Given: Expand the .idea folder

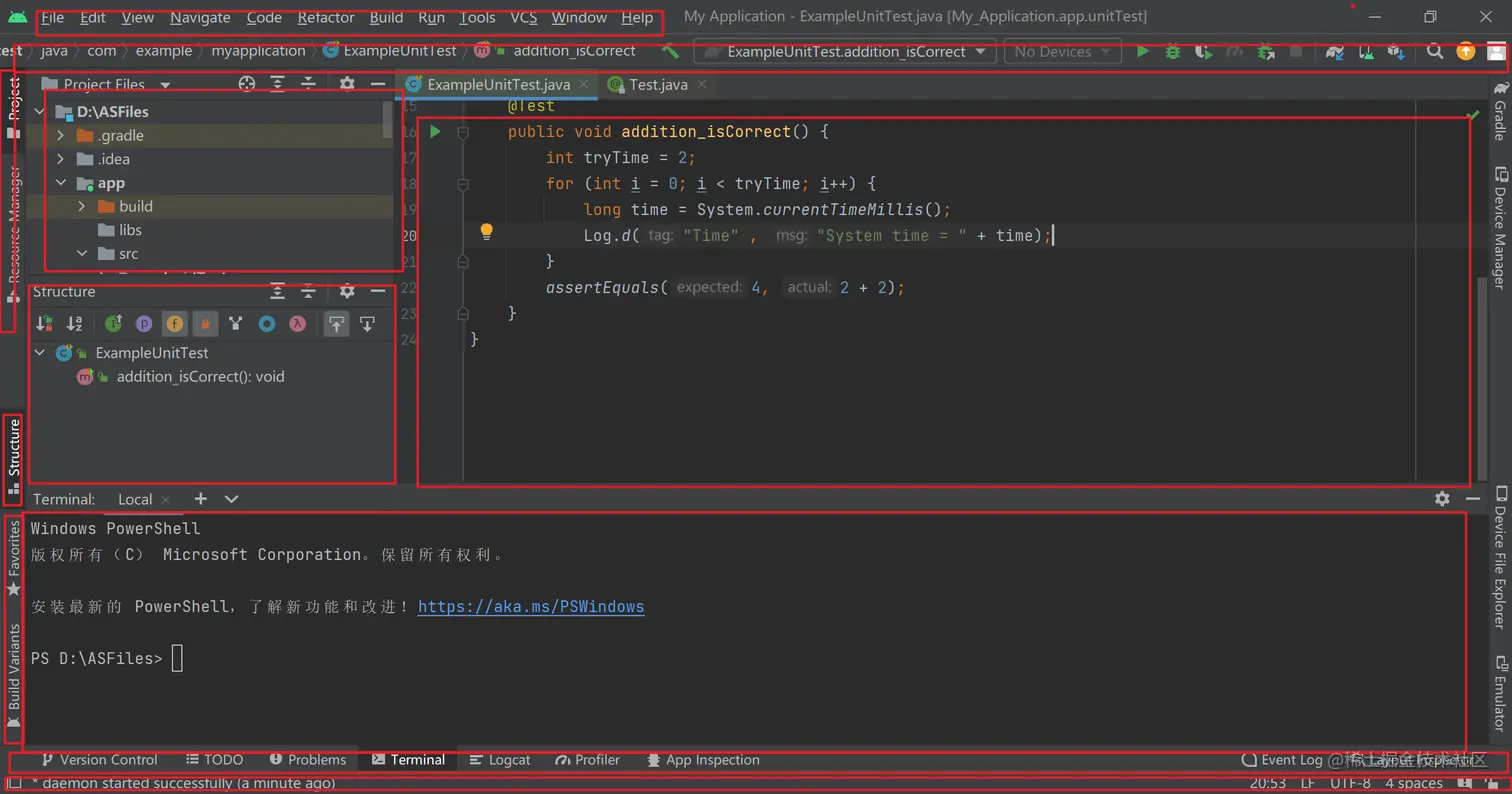Looking at the screenshot, I should tap(61, 159).
